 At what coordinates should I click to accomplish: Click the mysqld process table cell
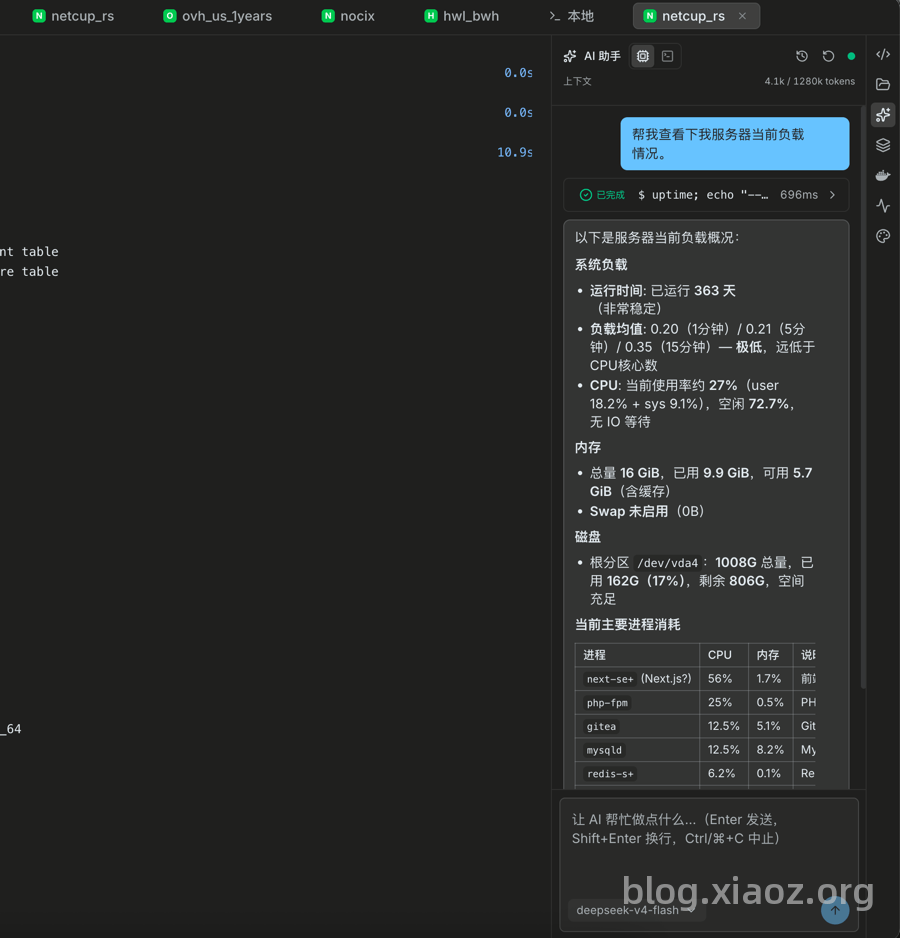tap(637, 750)
